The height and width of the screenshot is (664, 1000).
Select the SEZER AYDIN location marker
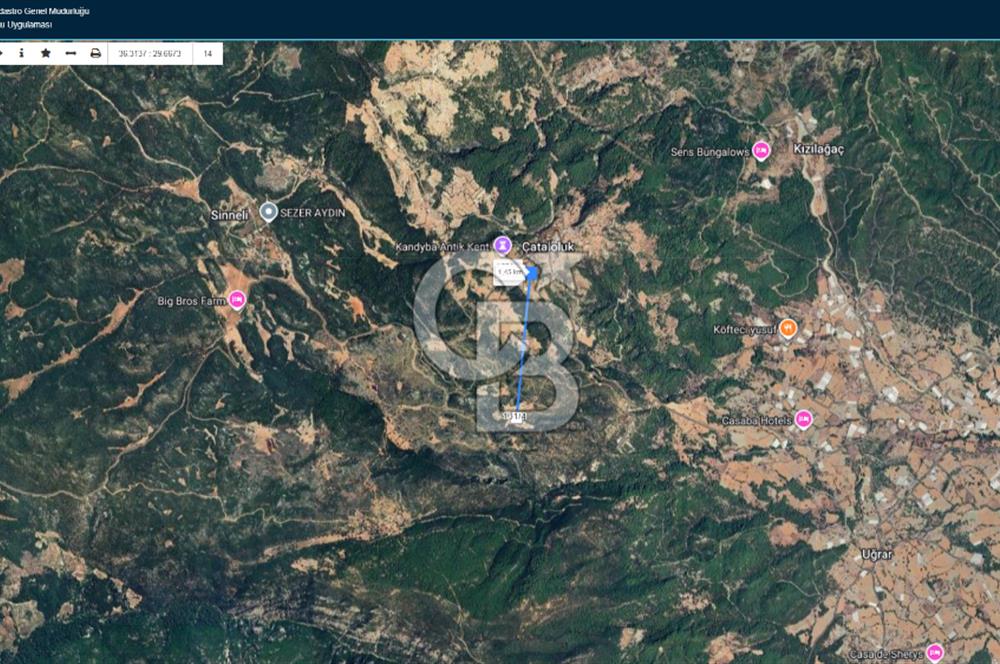268,211
